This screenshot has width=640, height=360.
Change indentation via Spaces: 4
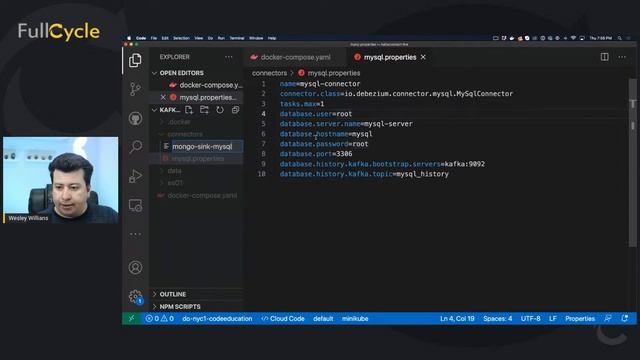click(498, 318)
